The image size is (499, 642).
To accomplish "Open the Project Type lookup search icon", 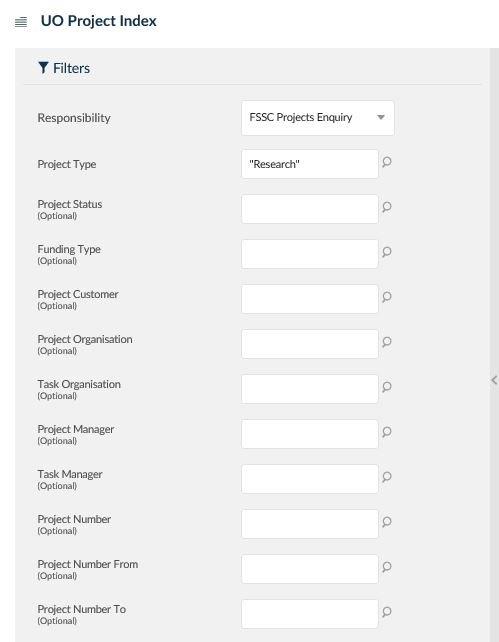I will coord(387,162).
